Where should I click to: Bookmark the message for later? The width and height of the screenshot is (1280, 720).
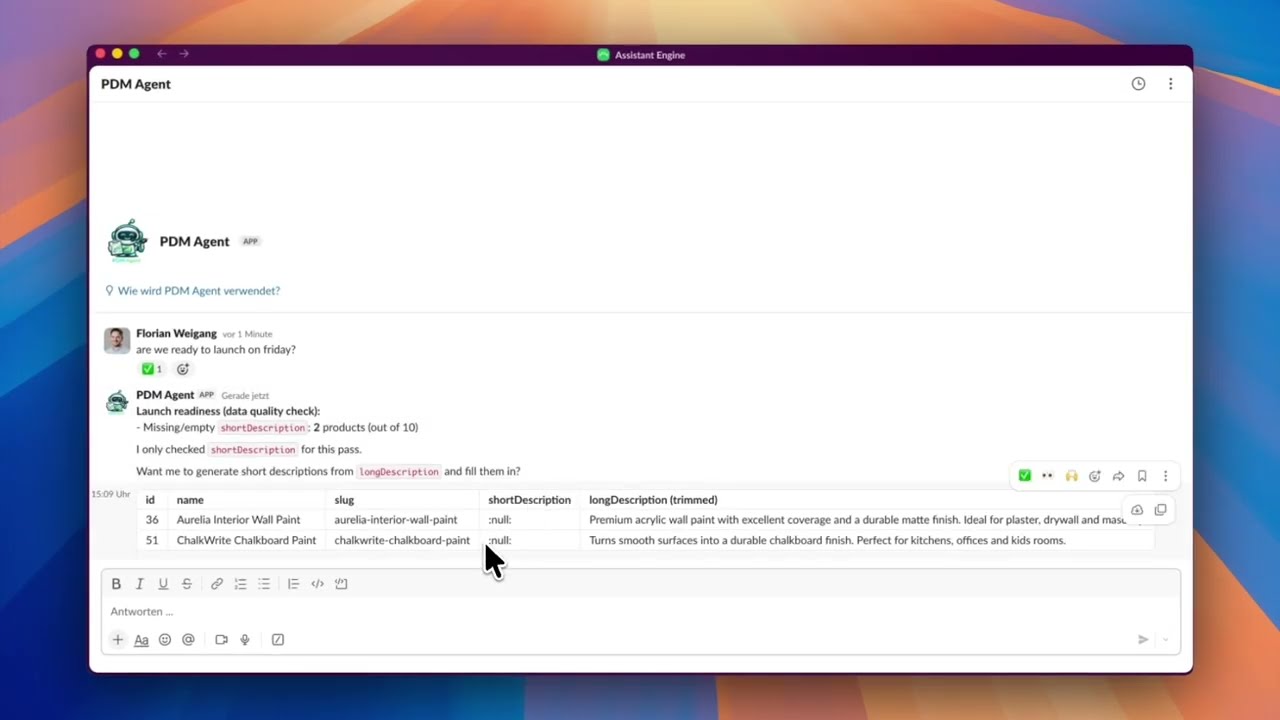point(1142,476)
